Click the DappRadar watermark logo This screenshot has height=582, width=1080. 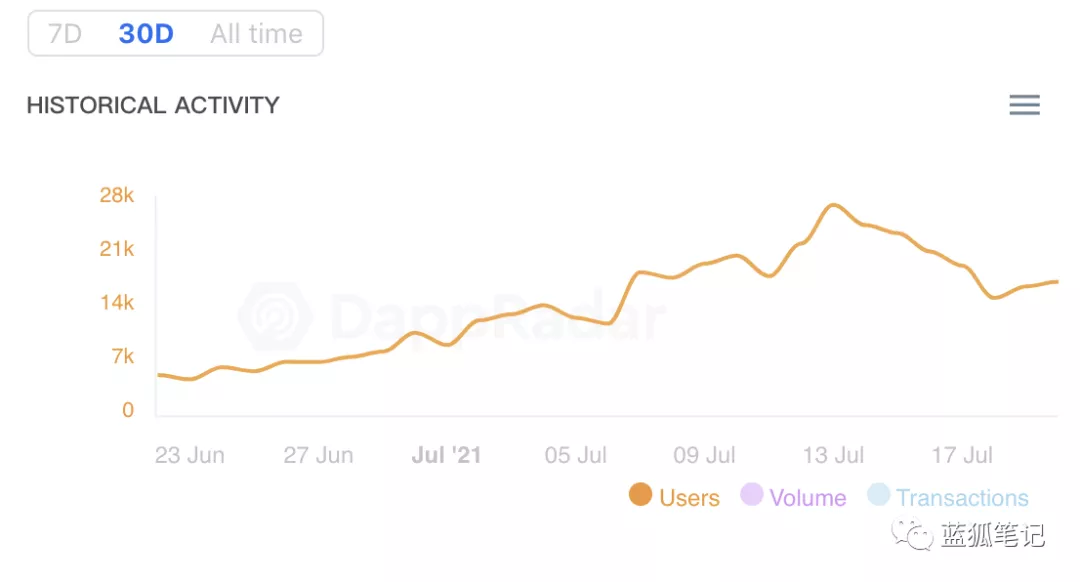[x=276, y=317]
